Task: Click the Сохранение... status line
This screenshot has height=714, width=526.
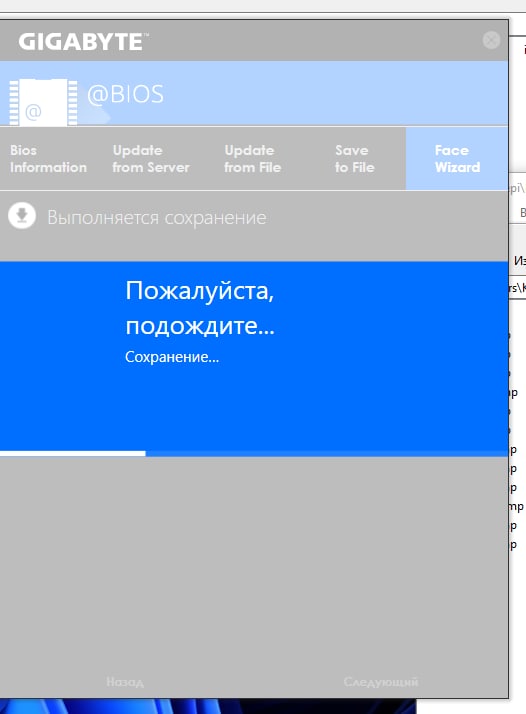Action: coord(172,357)
